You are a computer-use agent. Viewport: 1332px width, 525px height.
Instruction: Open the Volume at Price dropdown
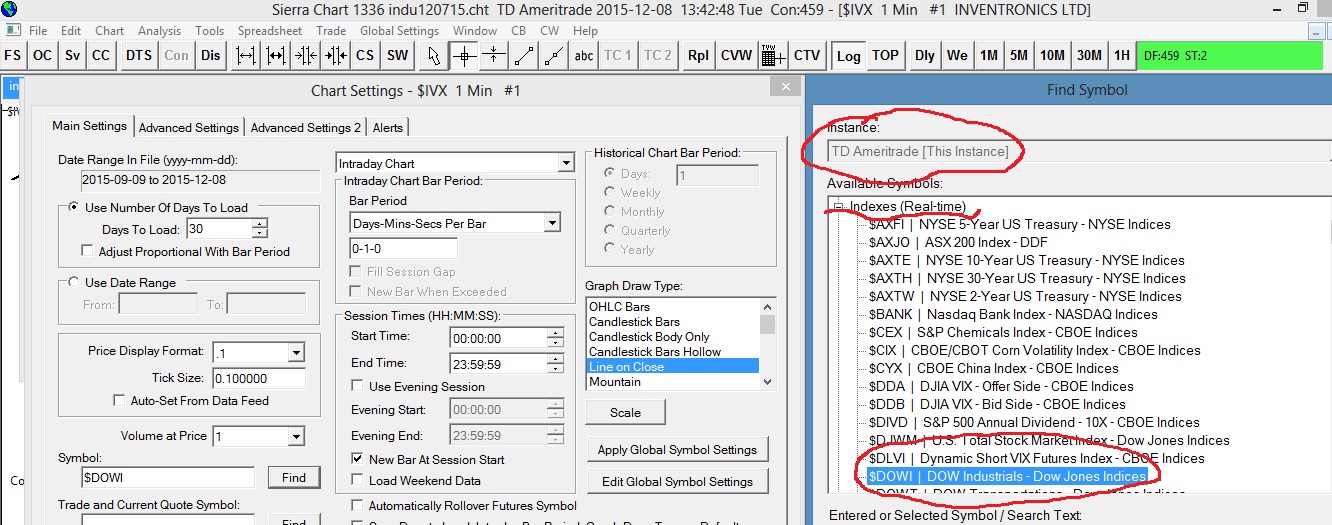click(295, 436)
